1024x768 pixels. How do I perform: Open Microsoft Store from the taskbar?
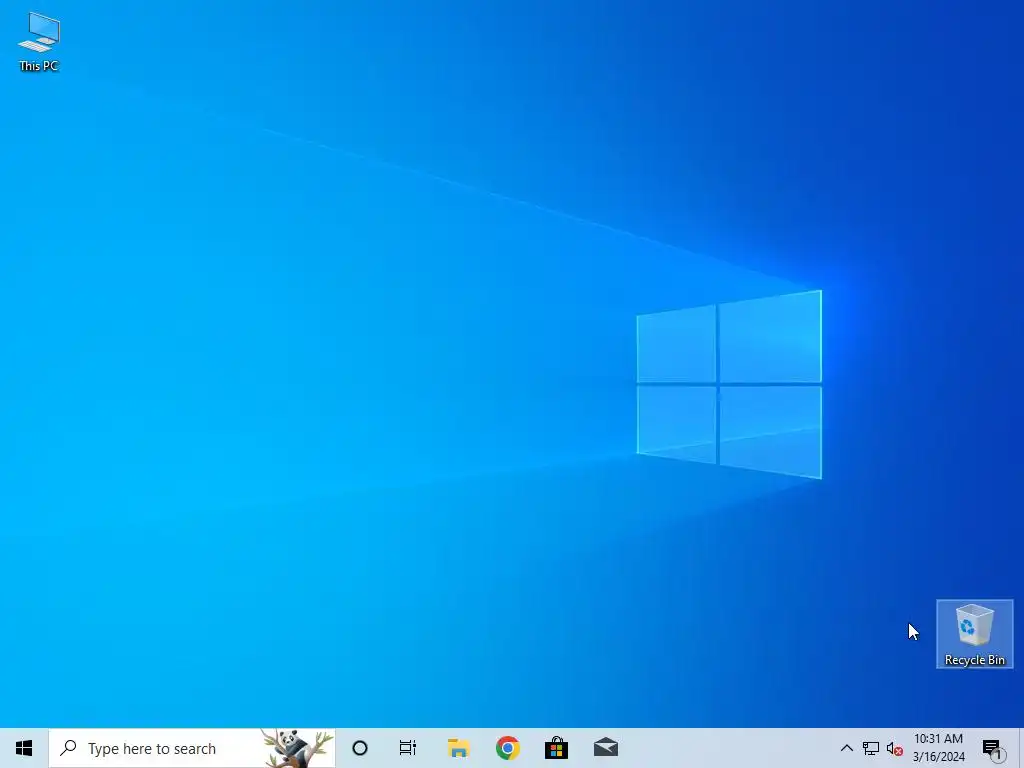click(556, 748)
